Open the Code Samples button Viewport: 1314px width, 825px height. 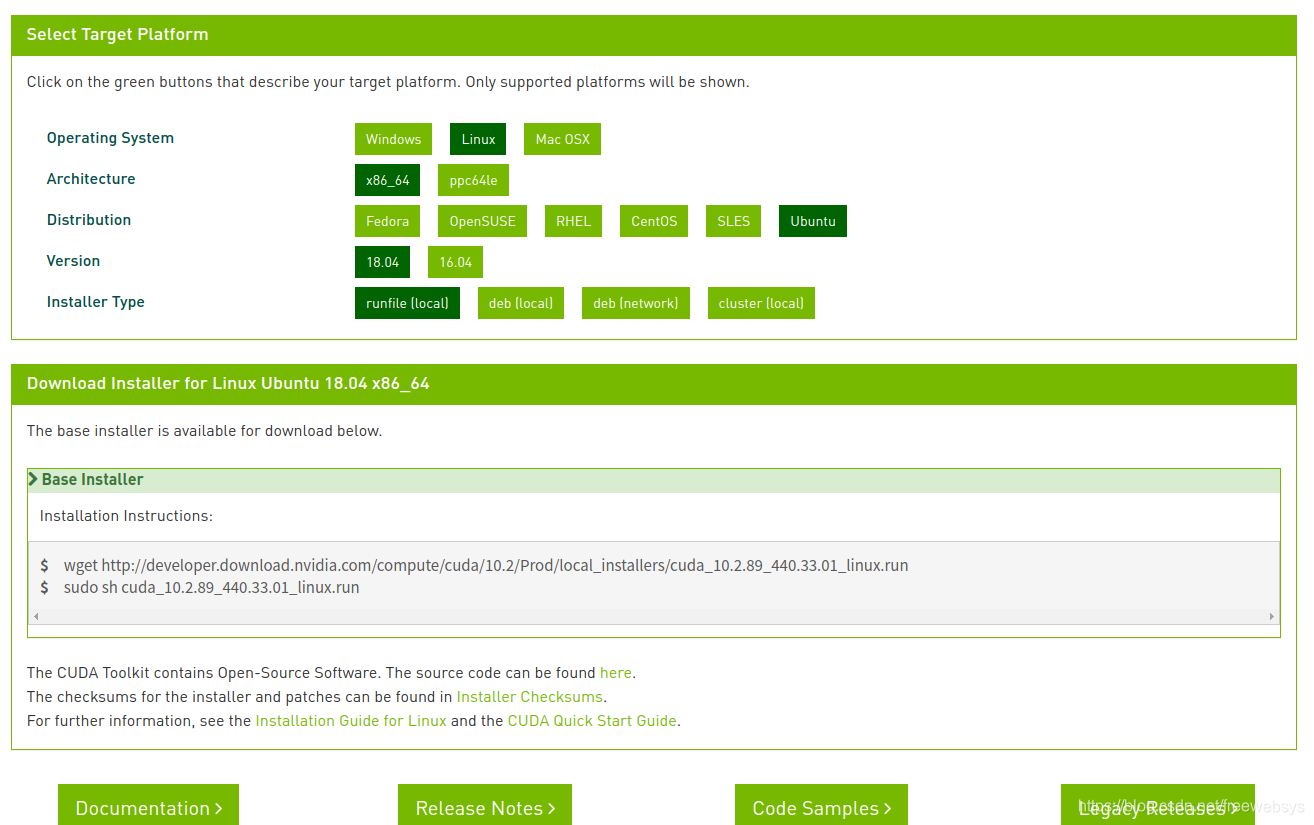tap(821, 805)
